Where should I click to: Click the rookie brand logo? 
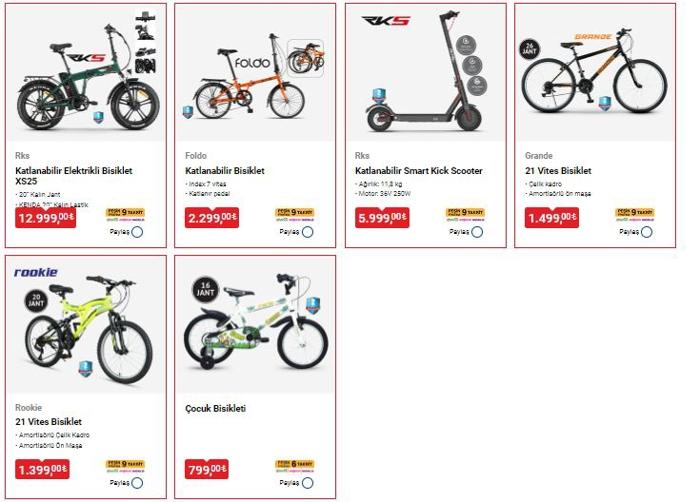36,272
